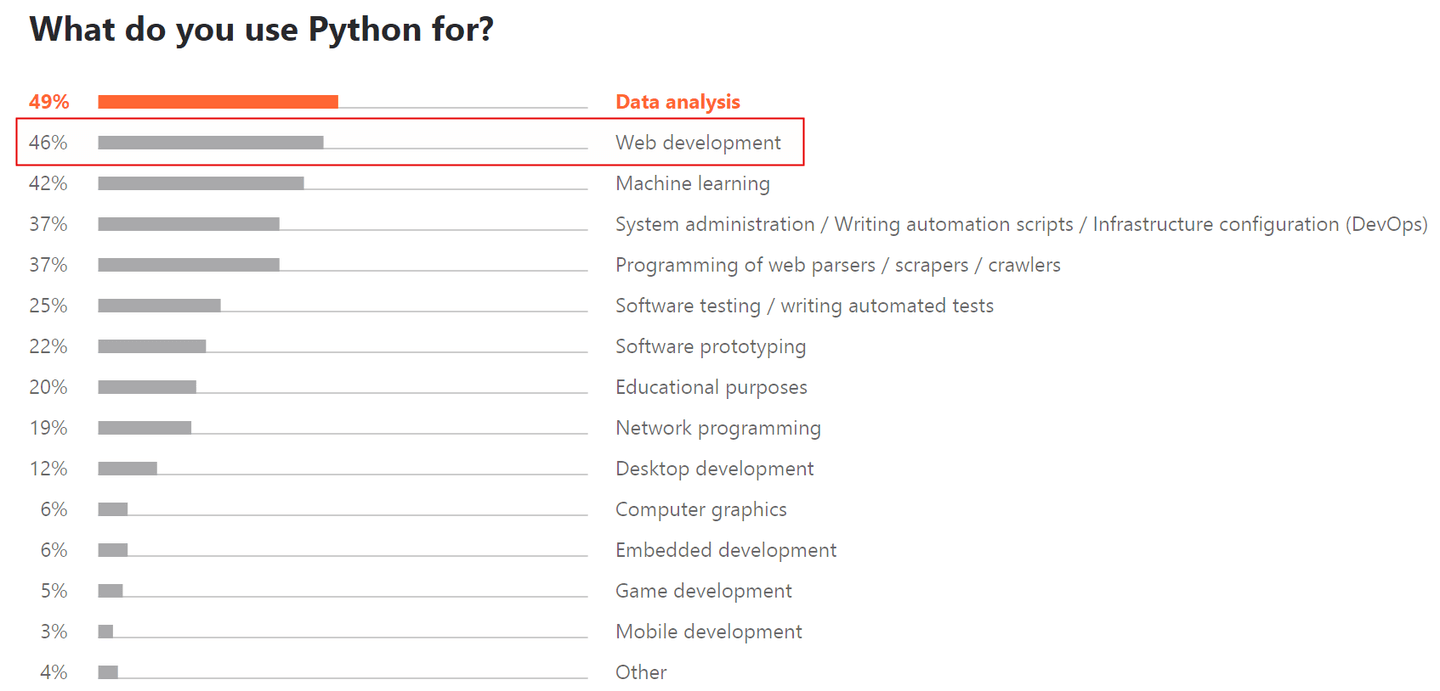
Task: Click the grey Web development bar
Action: (210, 142)
